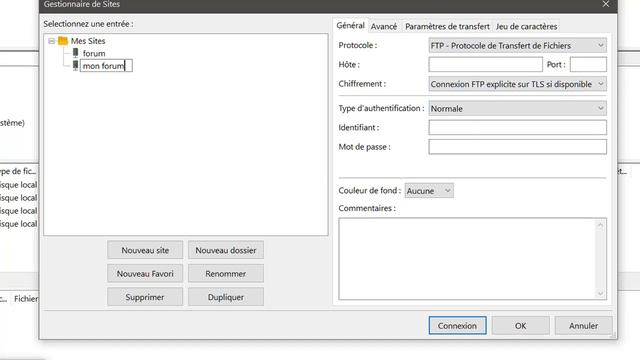Open the Type d'authentification dropdown
The image size is (640, 360).
coord(517,109)
